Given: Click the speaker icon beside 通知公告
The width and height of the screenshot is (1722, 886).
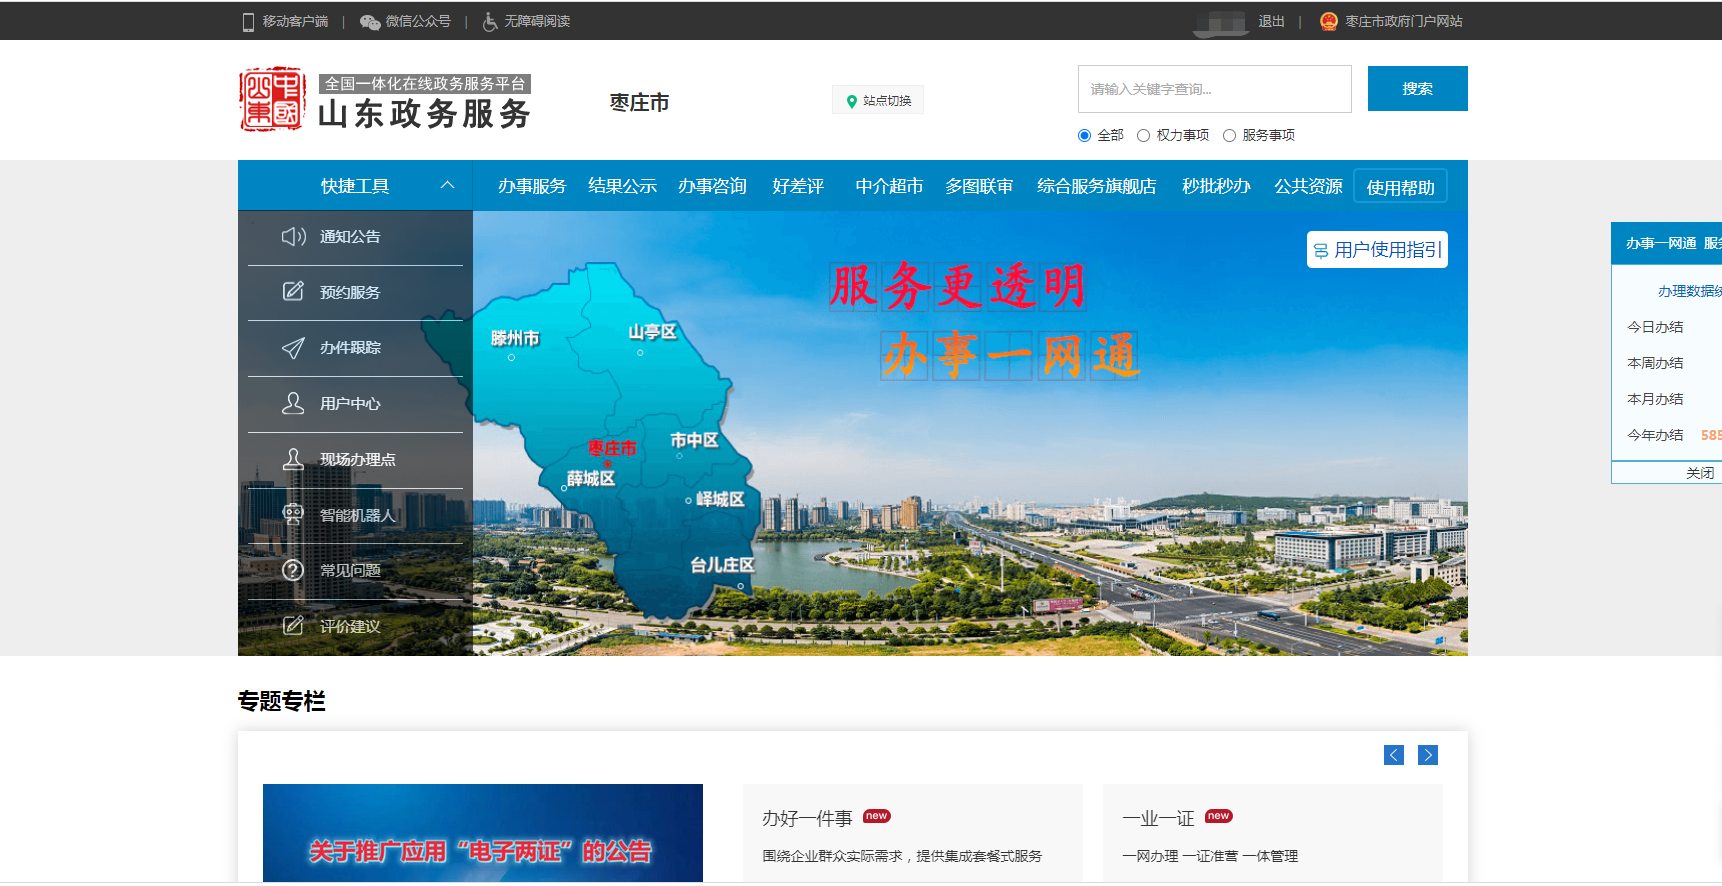Looking at the screenshot, I should [x=293, y=237].
